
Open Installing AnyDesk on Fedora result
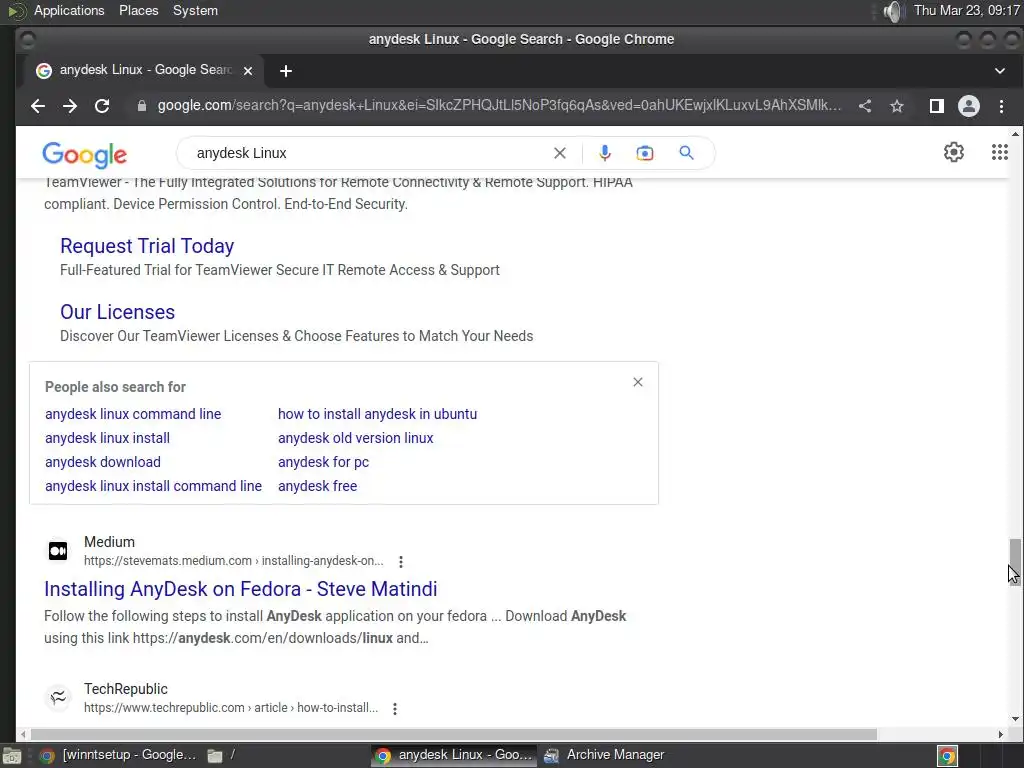[x=241, y=589]
